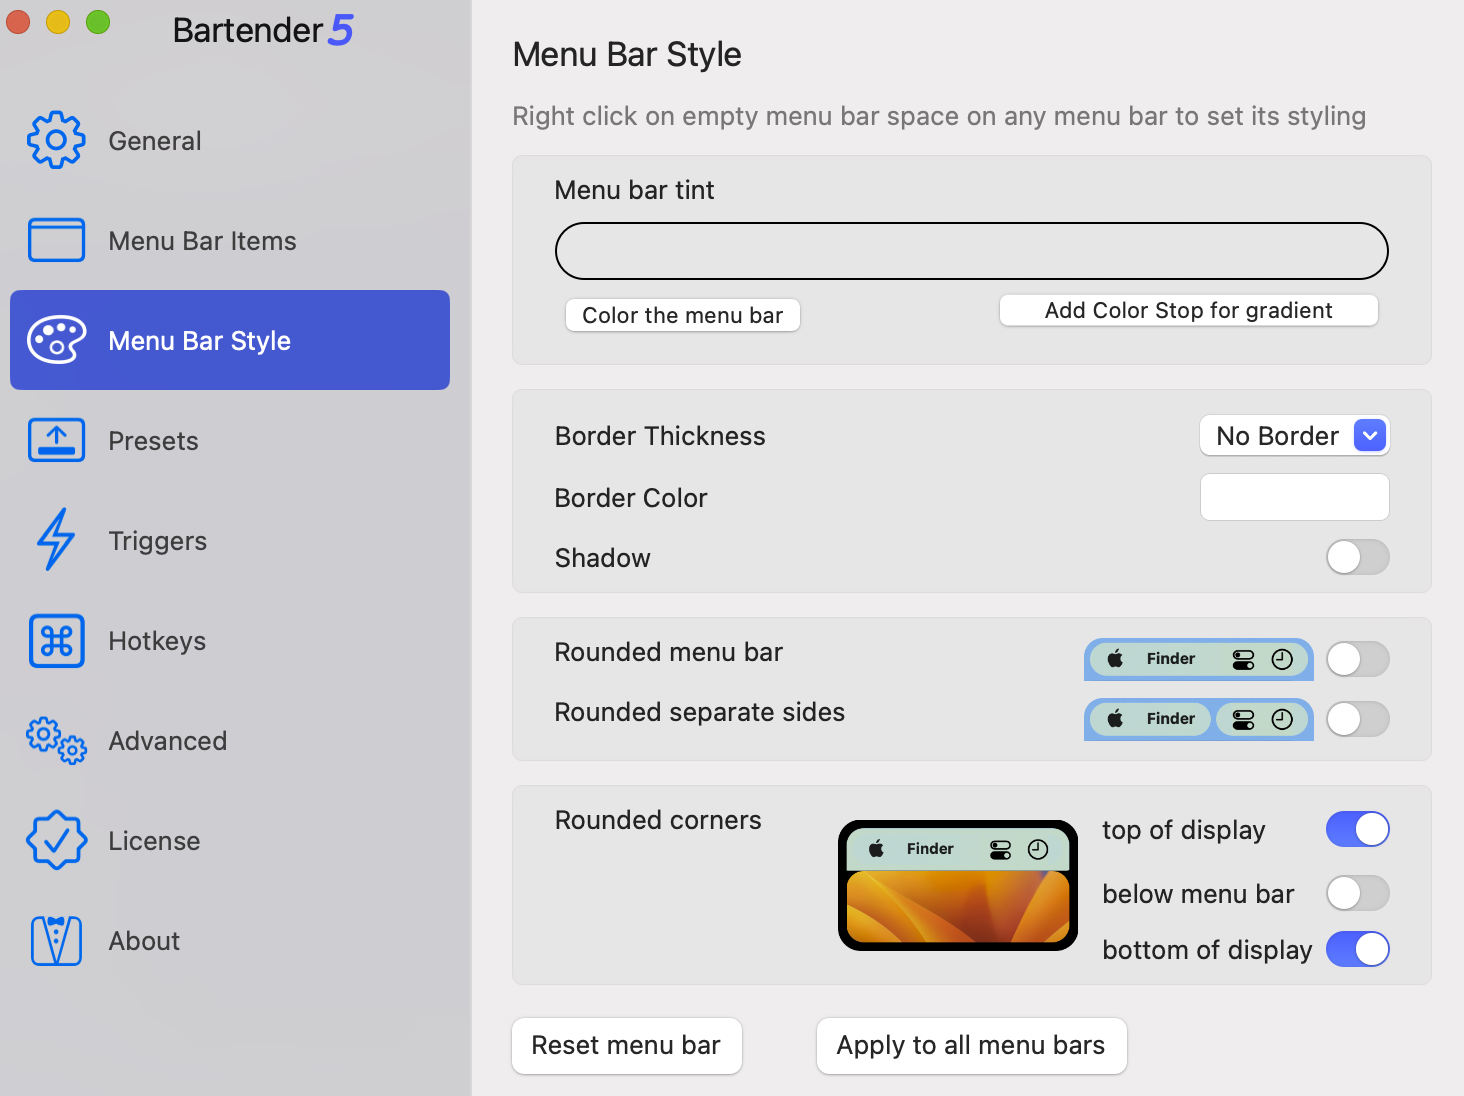Select the Menu Bar Items window icon
The width and height of the screenshot is (1464, 1096).
point(56,240)
